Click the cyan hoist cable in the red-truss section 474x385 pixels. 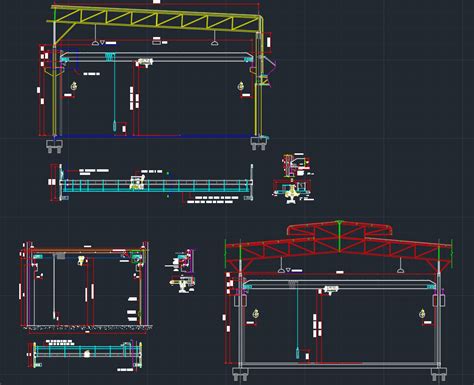pyautogui.click(x=297, y=320)
